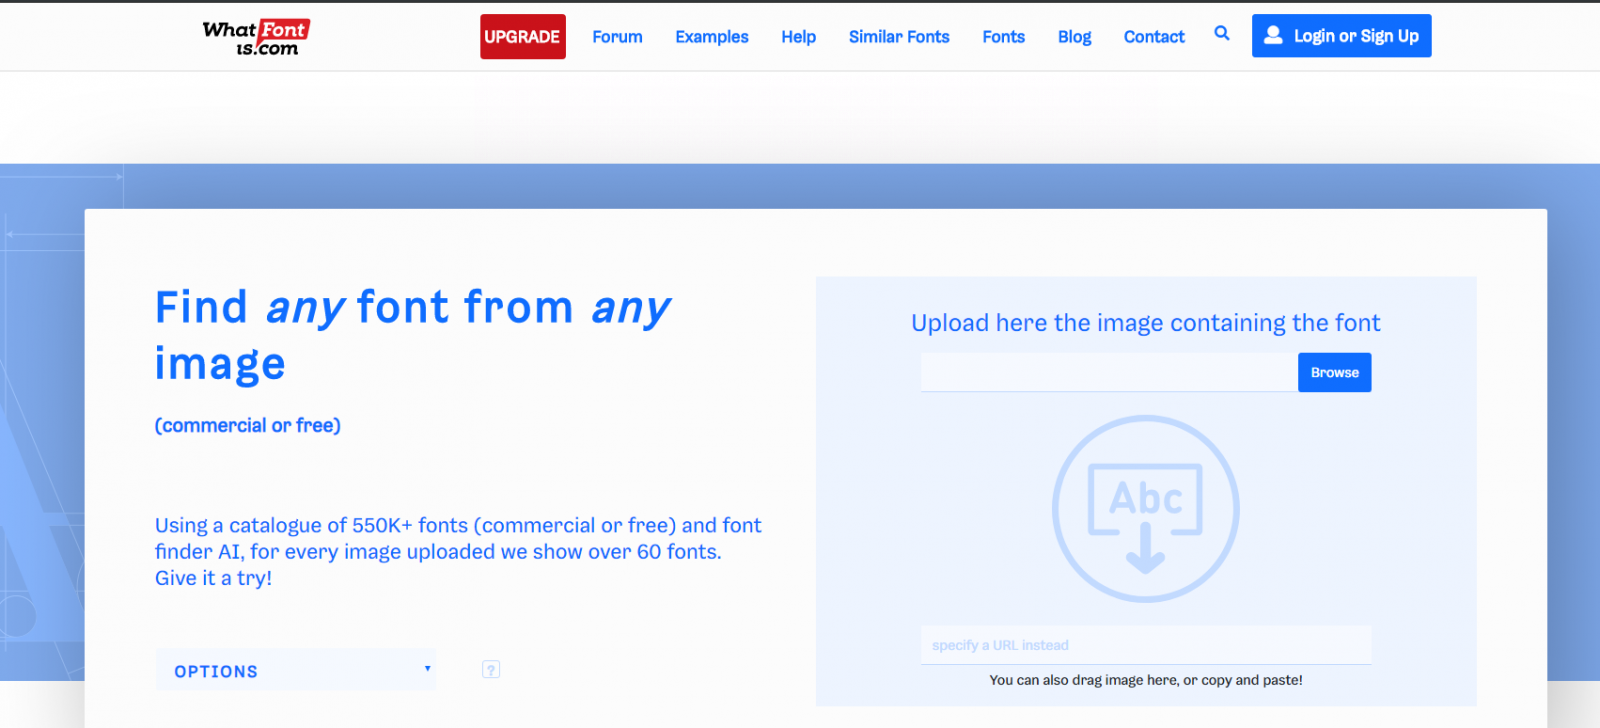Open the Fonts section

(x=1003, y=37)
